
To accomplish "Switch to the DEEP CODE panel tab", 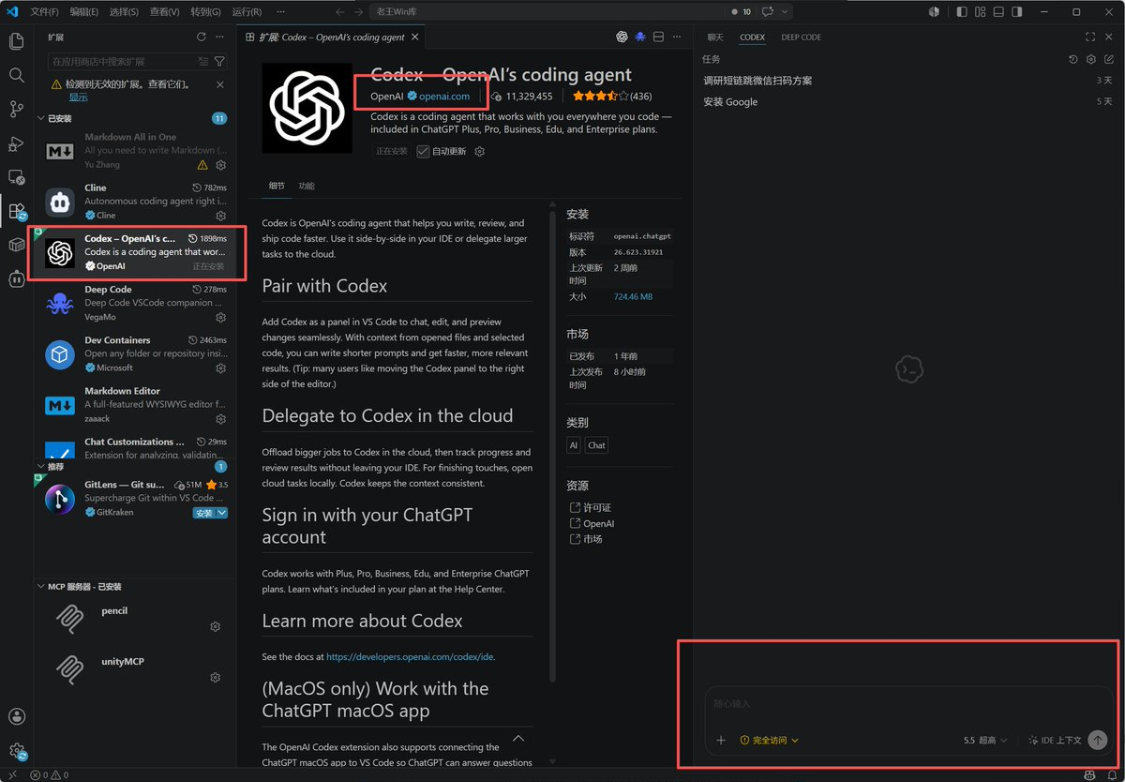I will pos(801,37).
